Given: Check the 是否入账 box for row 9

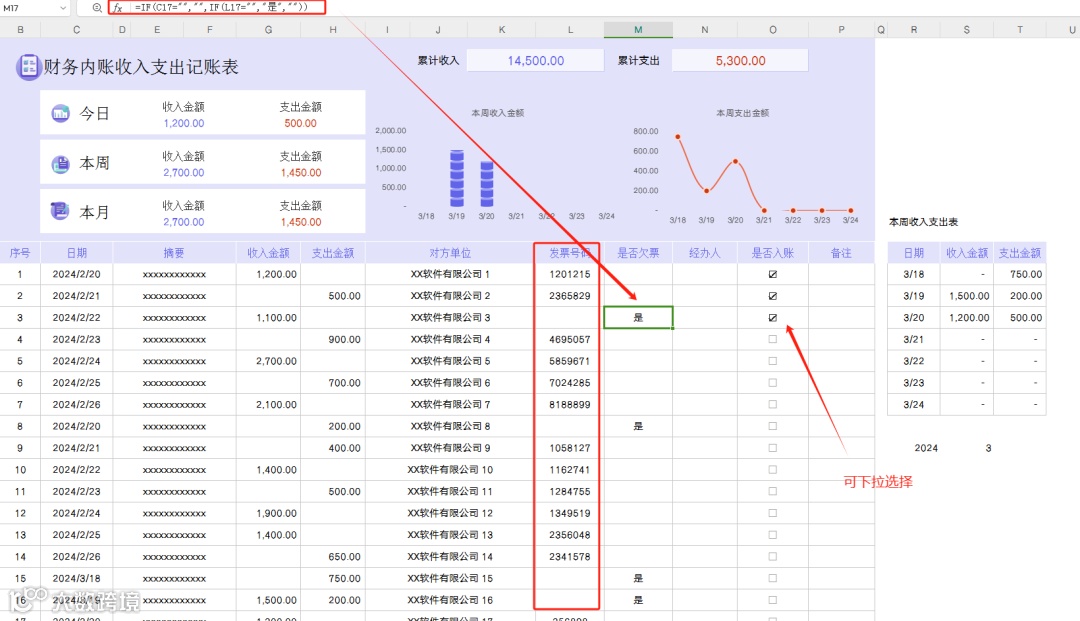Looking at the screenshot, I should [773, 448].
